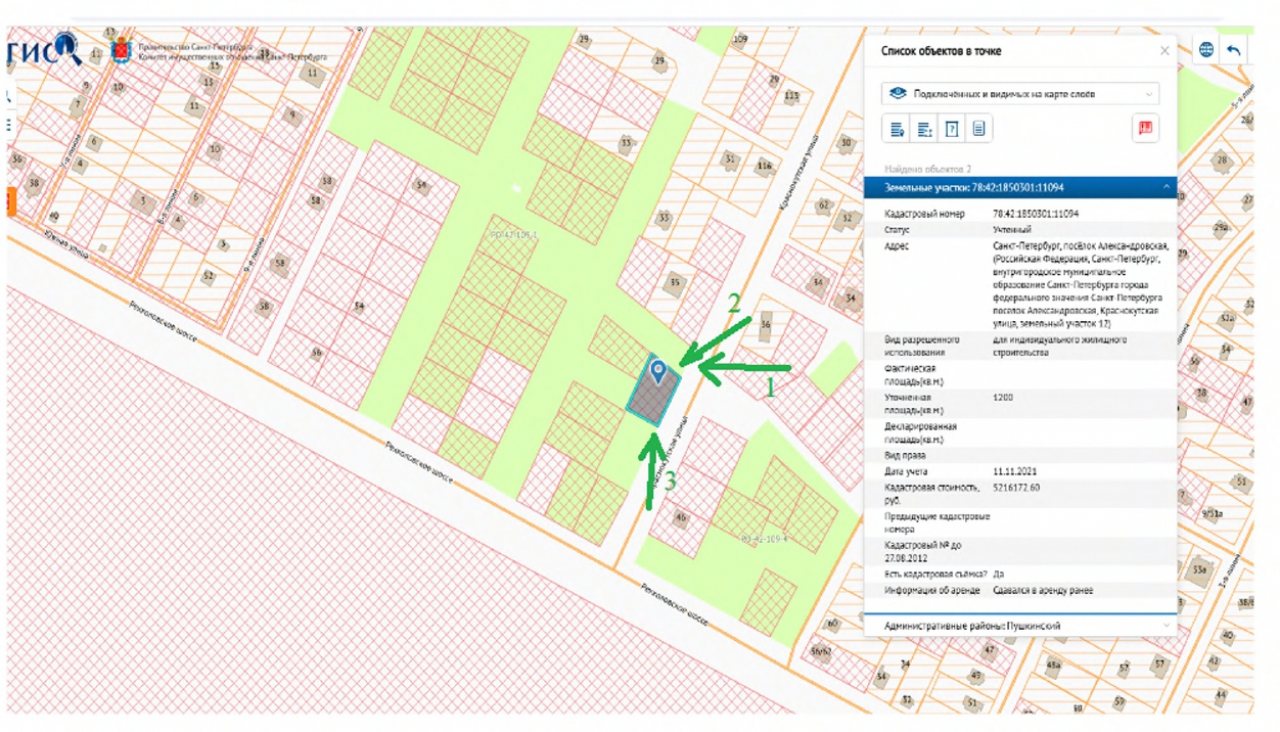This screenshot has height=732, width=1280.
Task: Click the blue back arrow button
Action: (x=1234, y=50)
